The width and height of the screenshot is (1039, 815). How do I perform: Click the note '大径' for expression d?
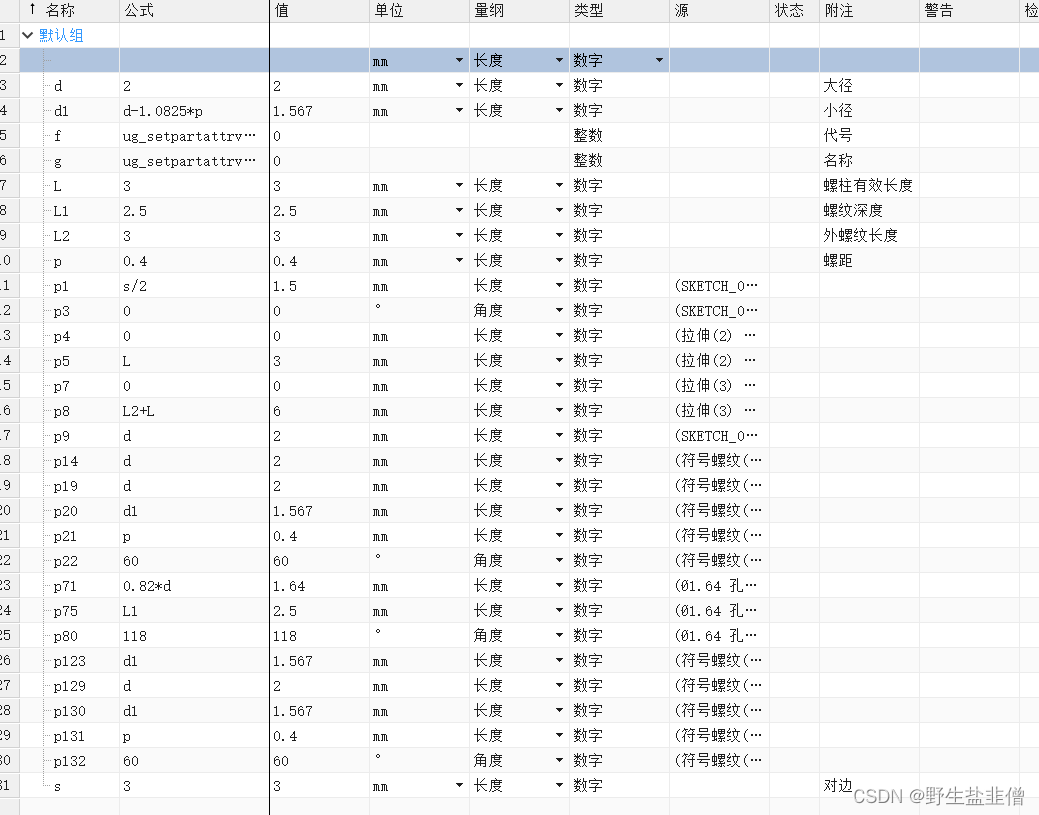tap(838, 85)
